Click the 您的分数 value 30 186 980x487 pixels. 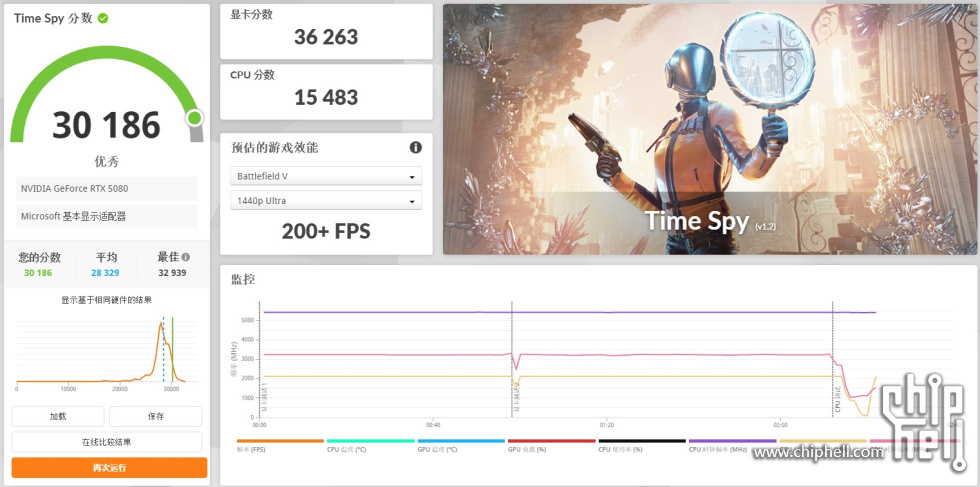(38, 273)
